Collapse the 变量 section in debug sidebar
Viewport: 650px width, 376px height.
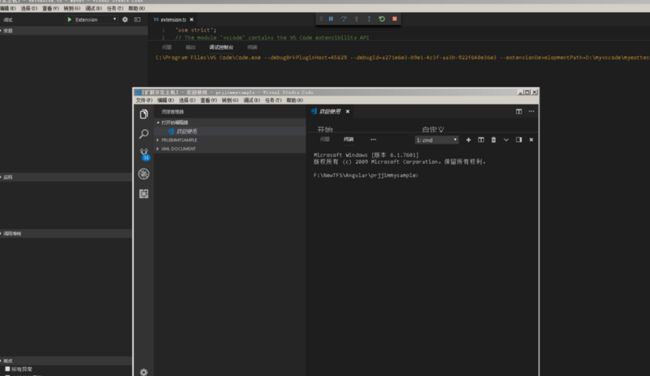point(74,31)
